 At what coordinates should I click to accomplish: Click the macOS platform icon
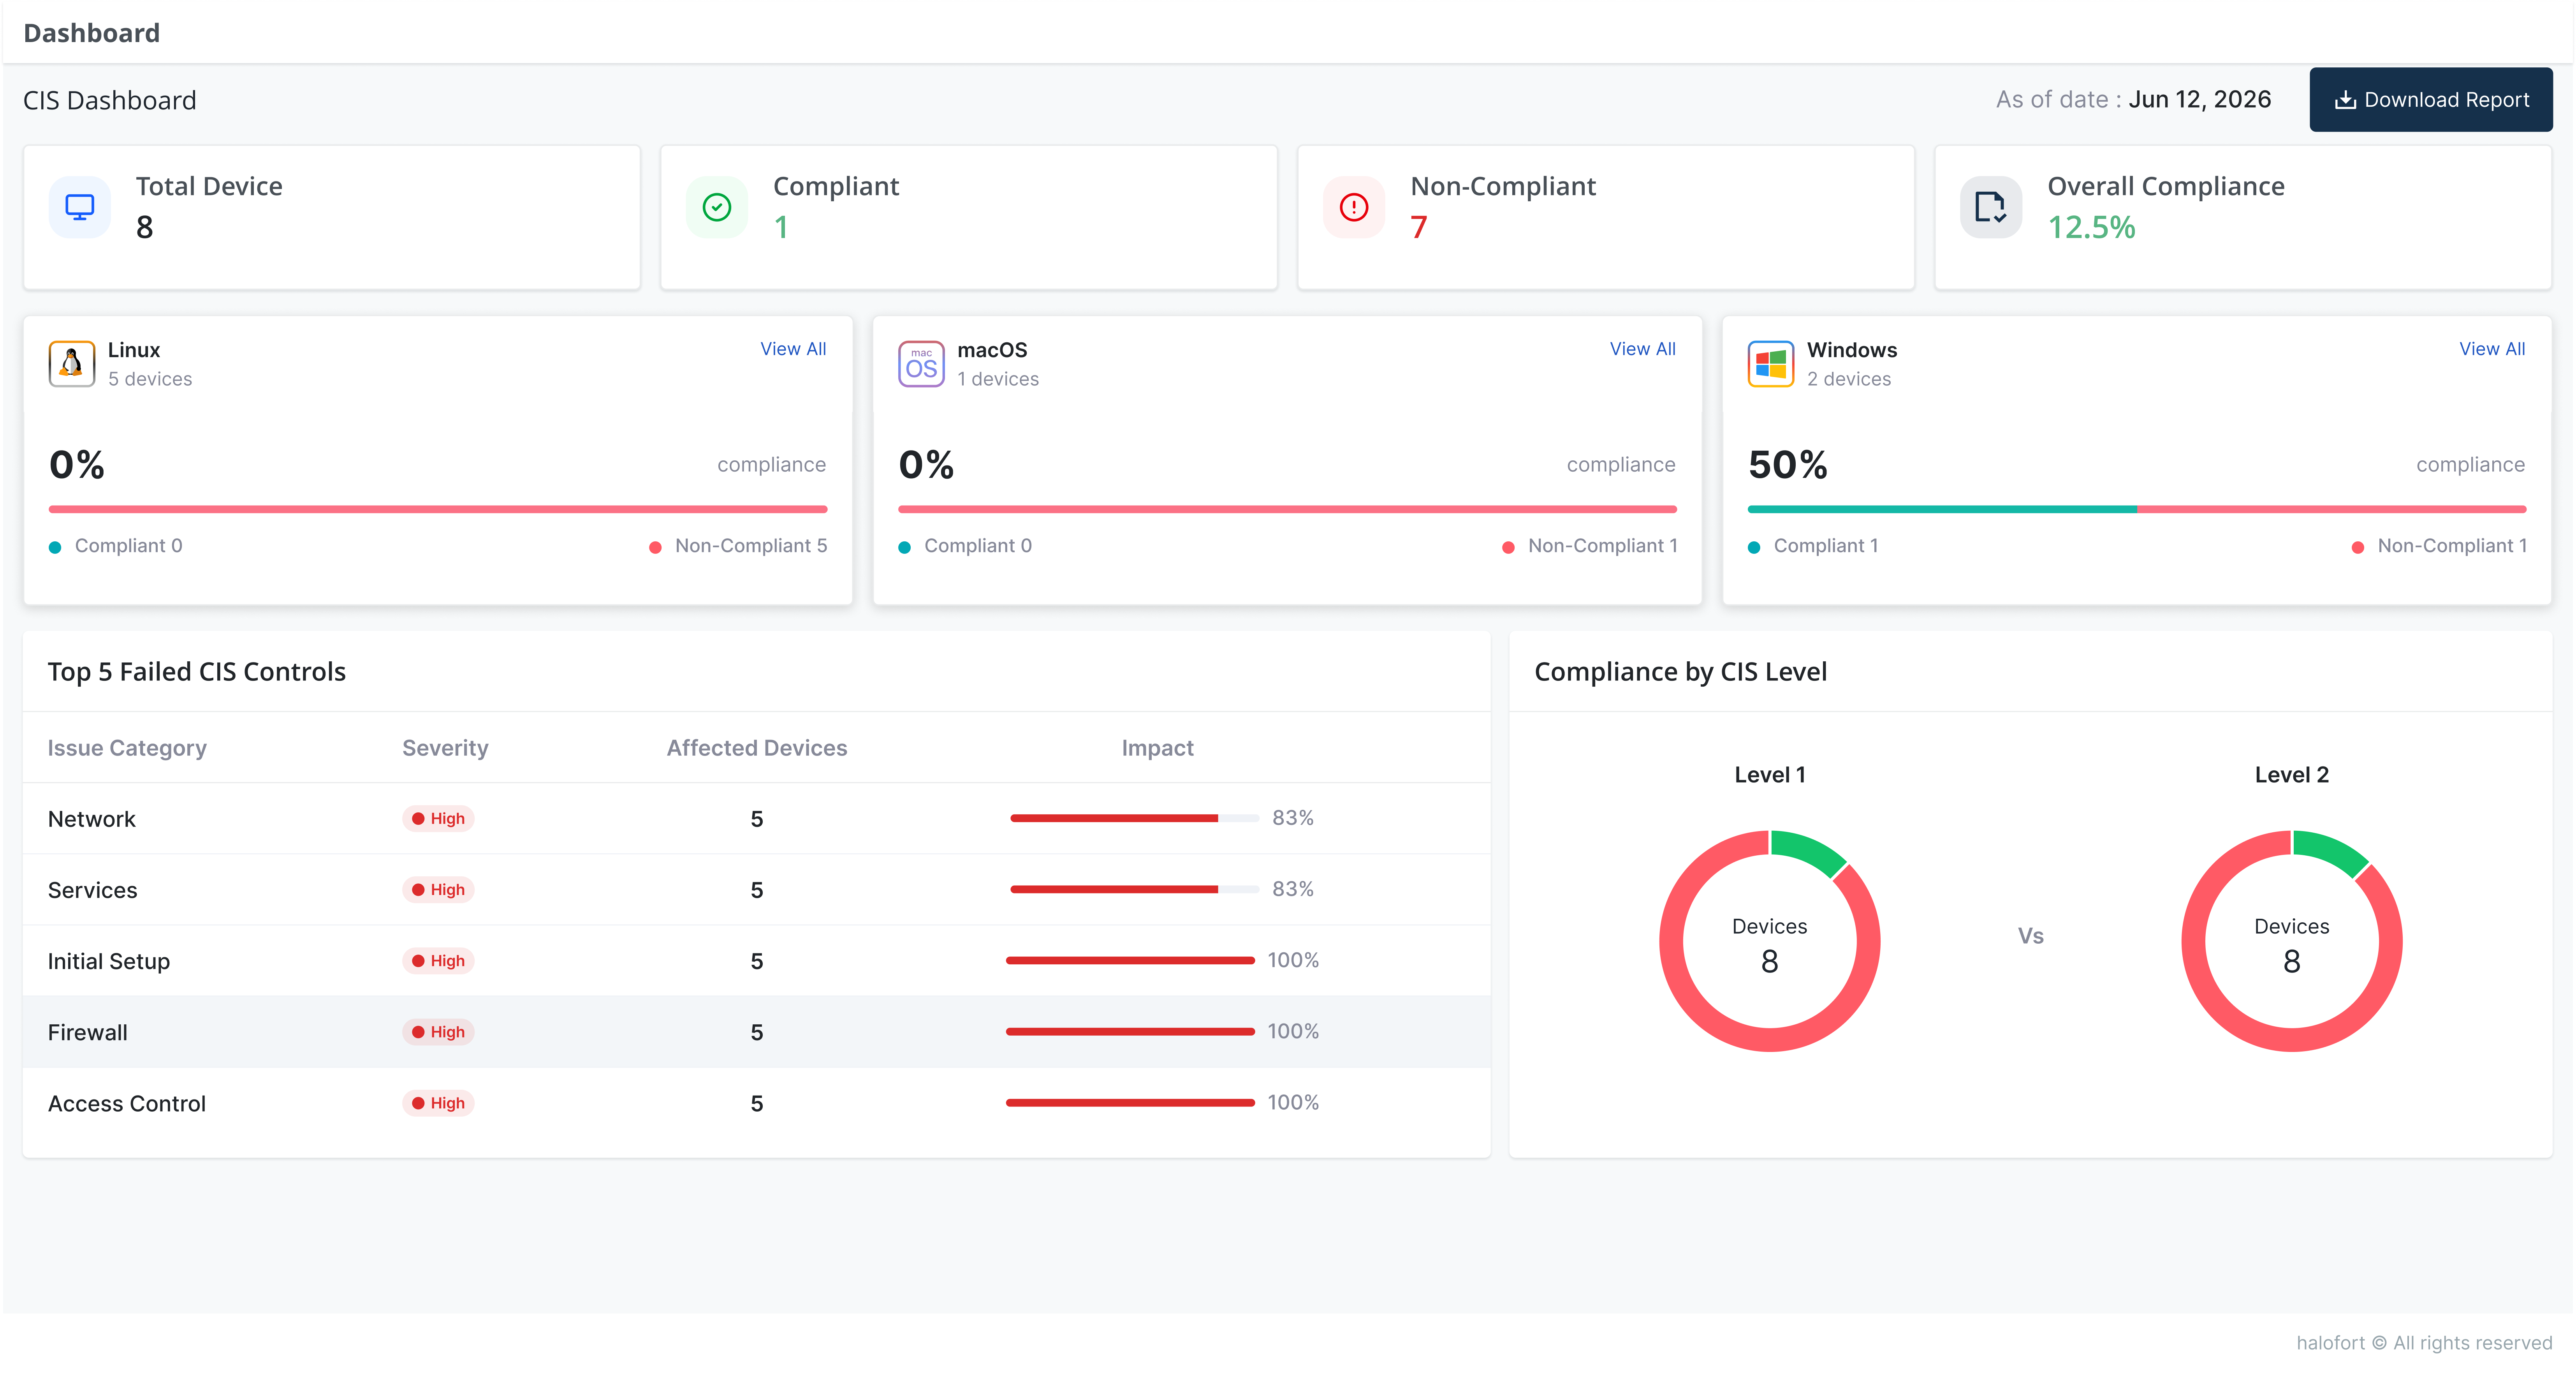(921, 363)
